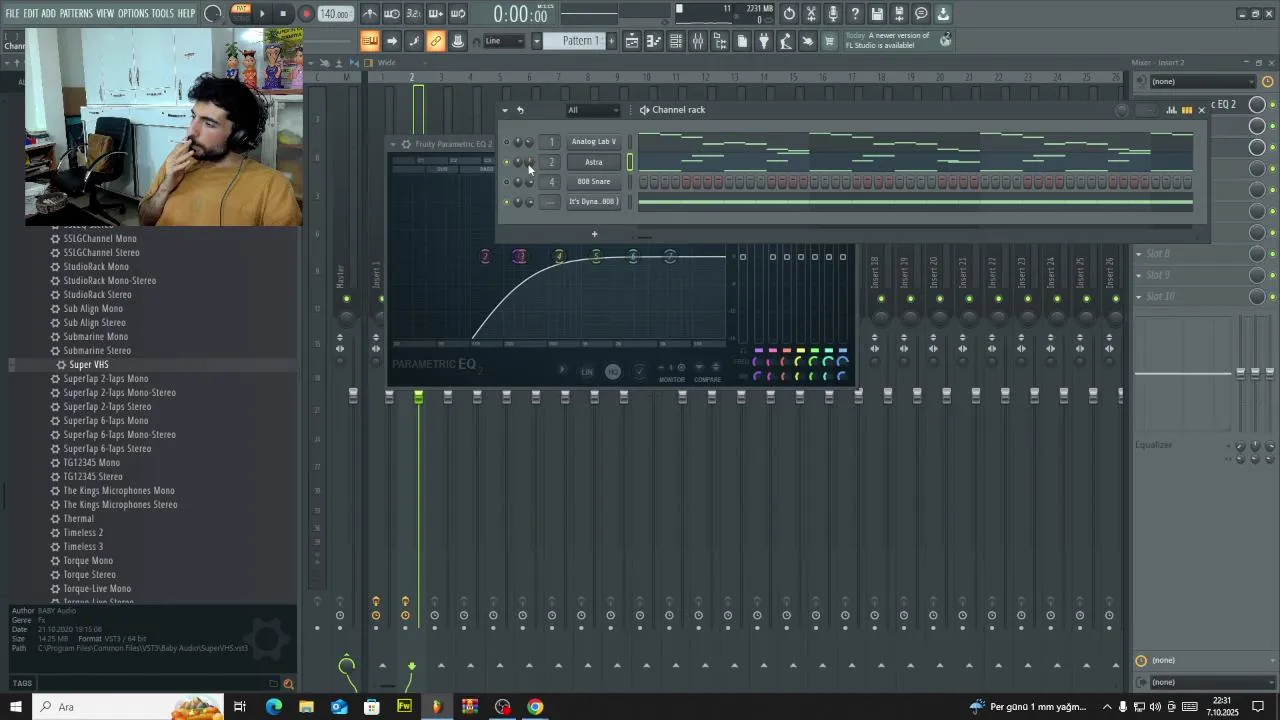Mute the Analog Lab V channel LED
The width and height of the screenshot is (1280, 720).
[506, 142]
